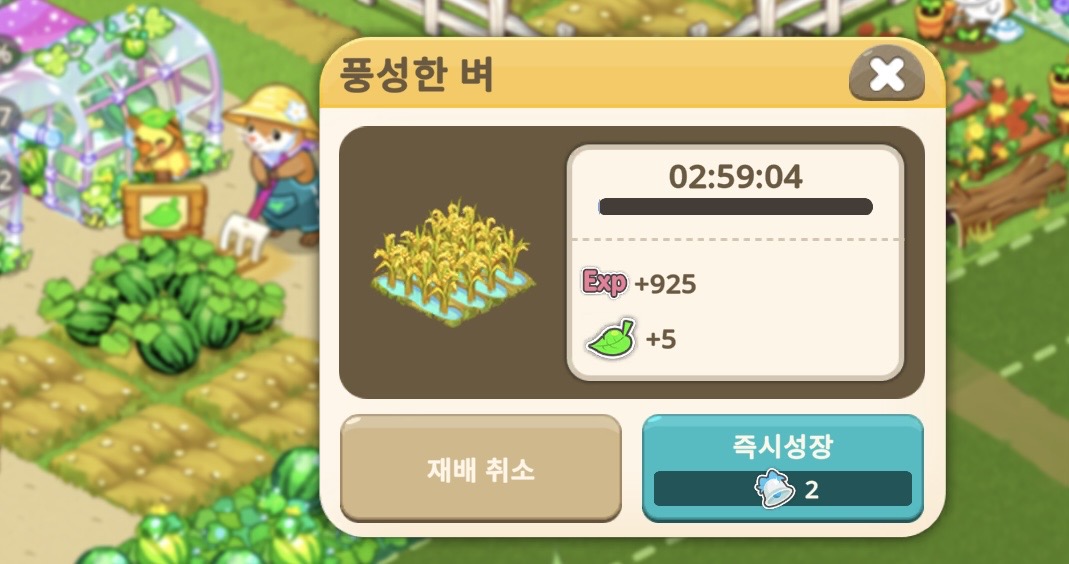The width and height of the screenshot is (1069, 564).
Task: Click the green leaf reward icon
Action: coord(611,338)
